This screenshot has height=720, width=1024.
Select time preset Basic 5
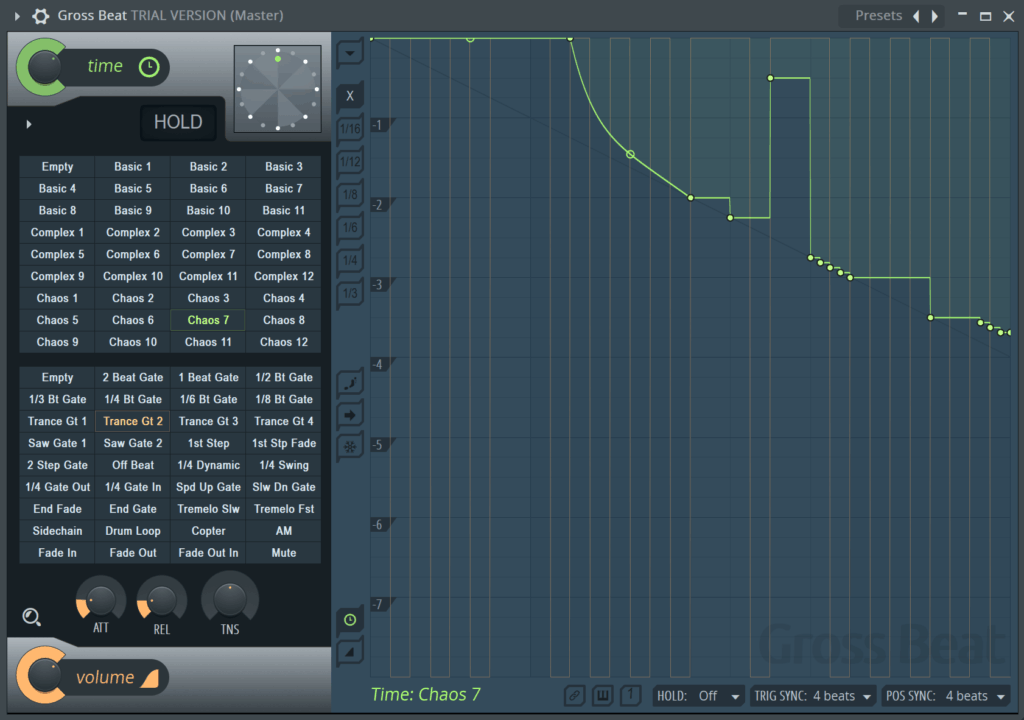click(133, 189)
